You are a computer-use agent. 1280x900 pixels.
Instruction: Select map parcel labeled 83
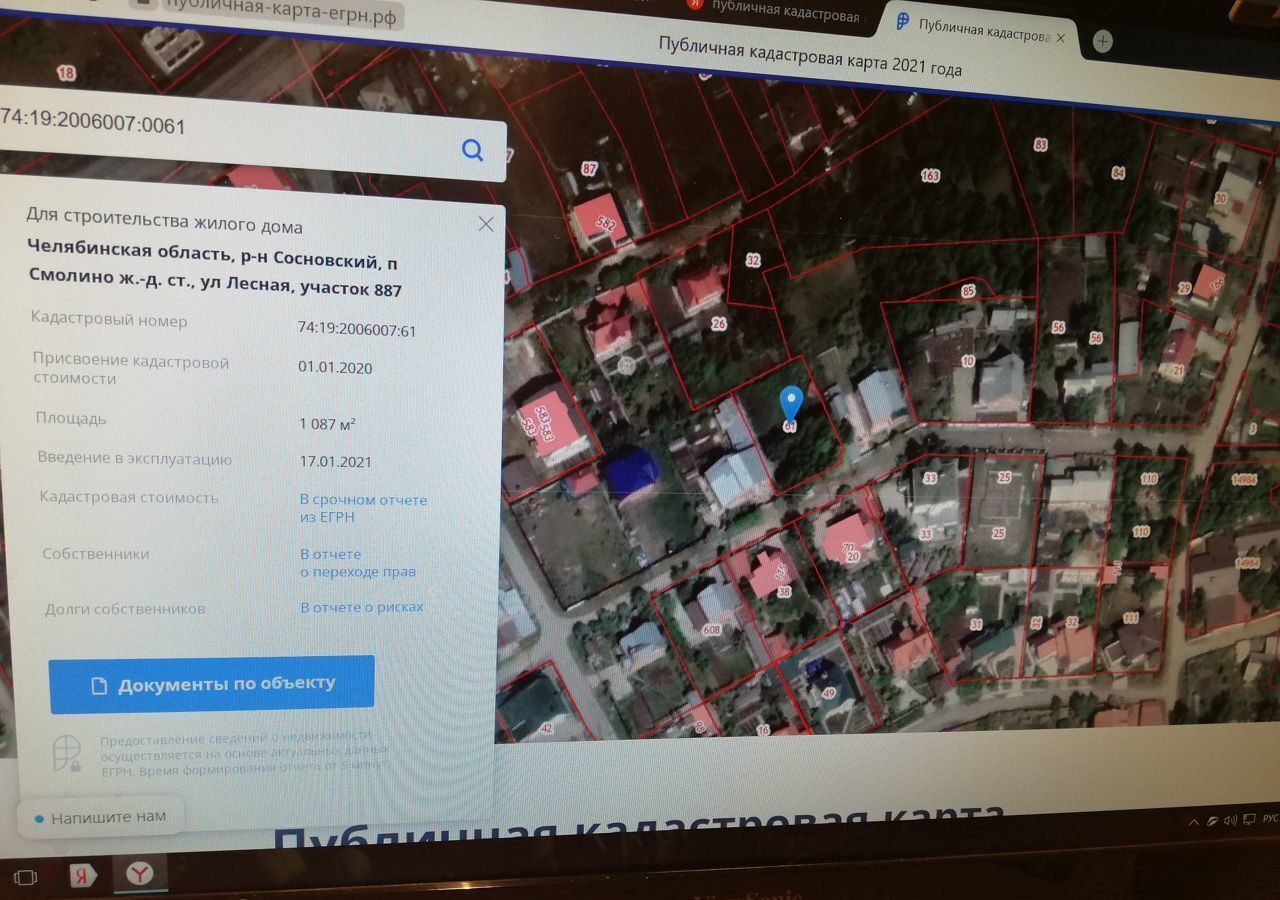1041,145
